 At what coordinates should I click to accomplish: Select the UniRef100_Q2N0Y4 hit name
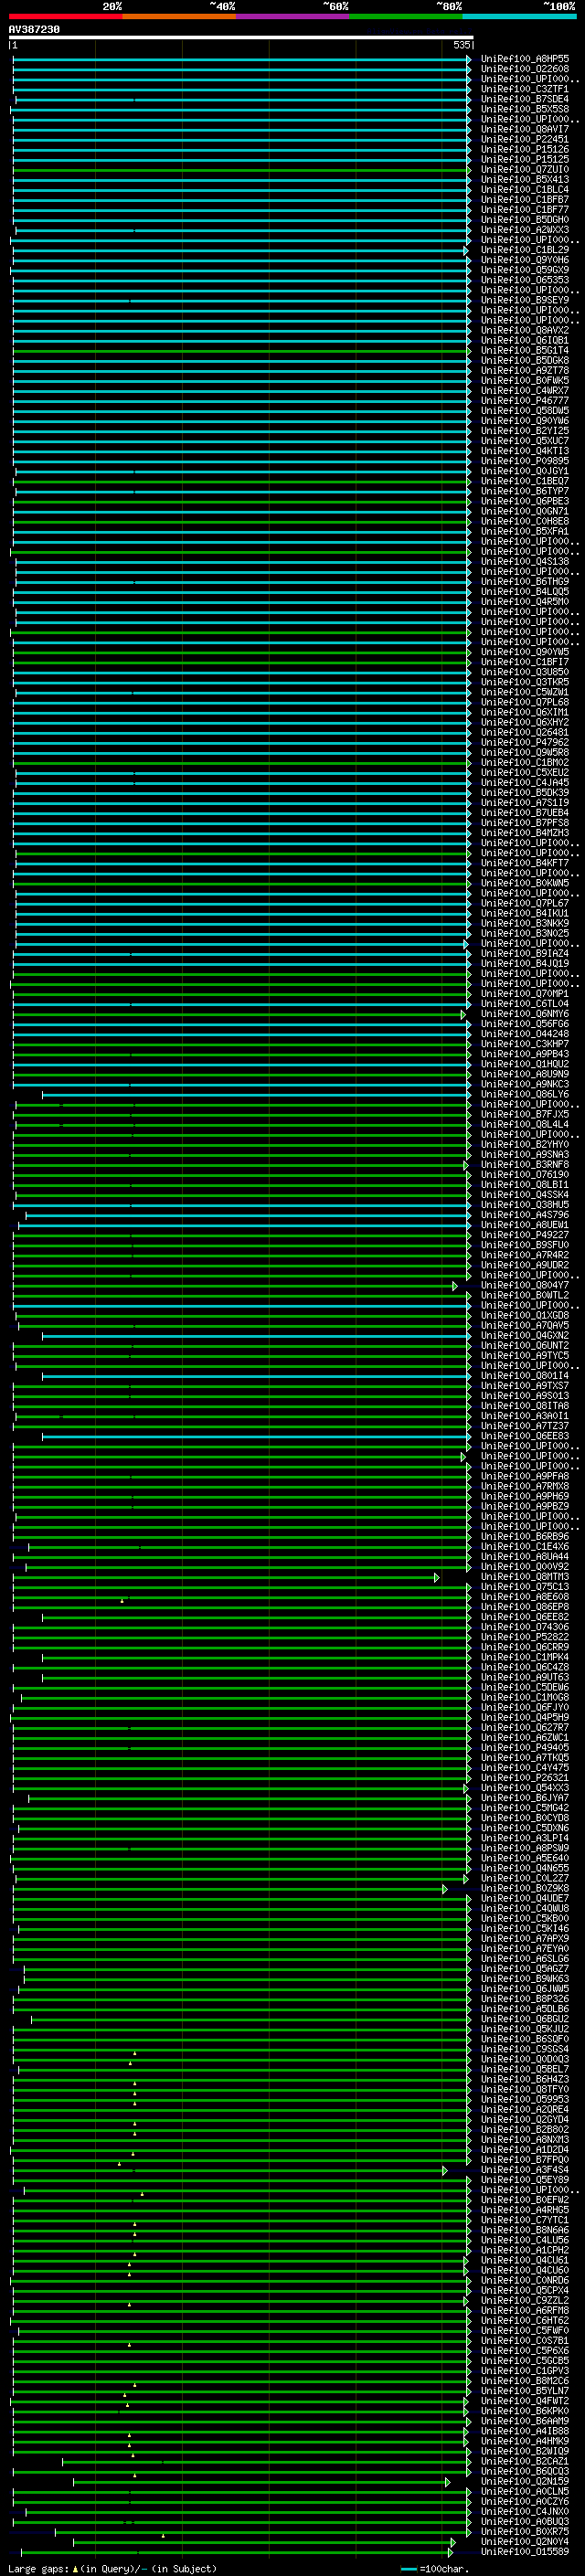coord(525,2541)
